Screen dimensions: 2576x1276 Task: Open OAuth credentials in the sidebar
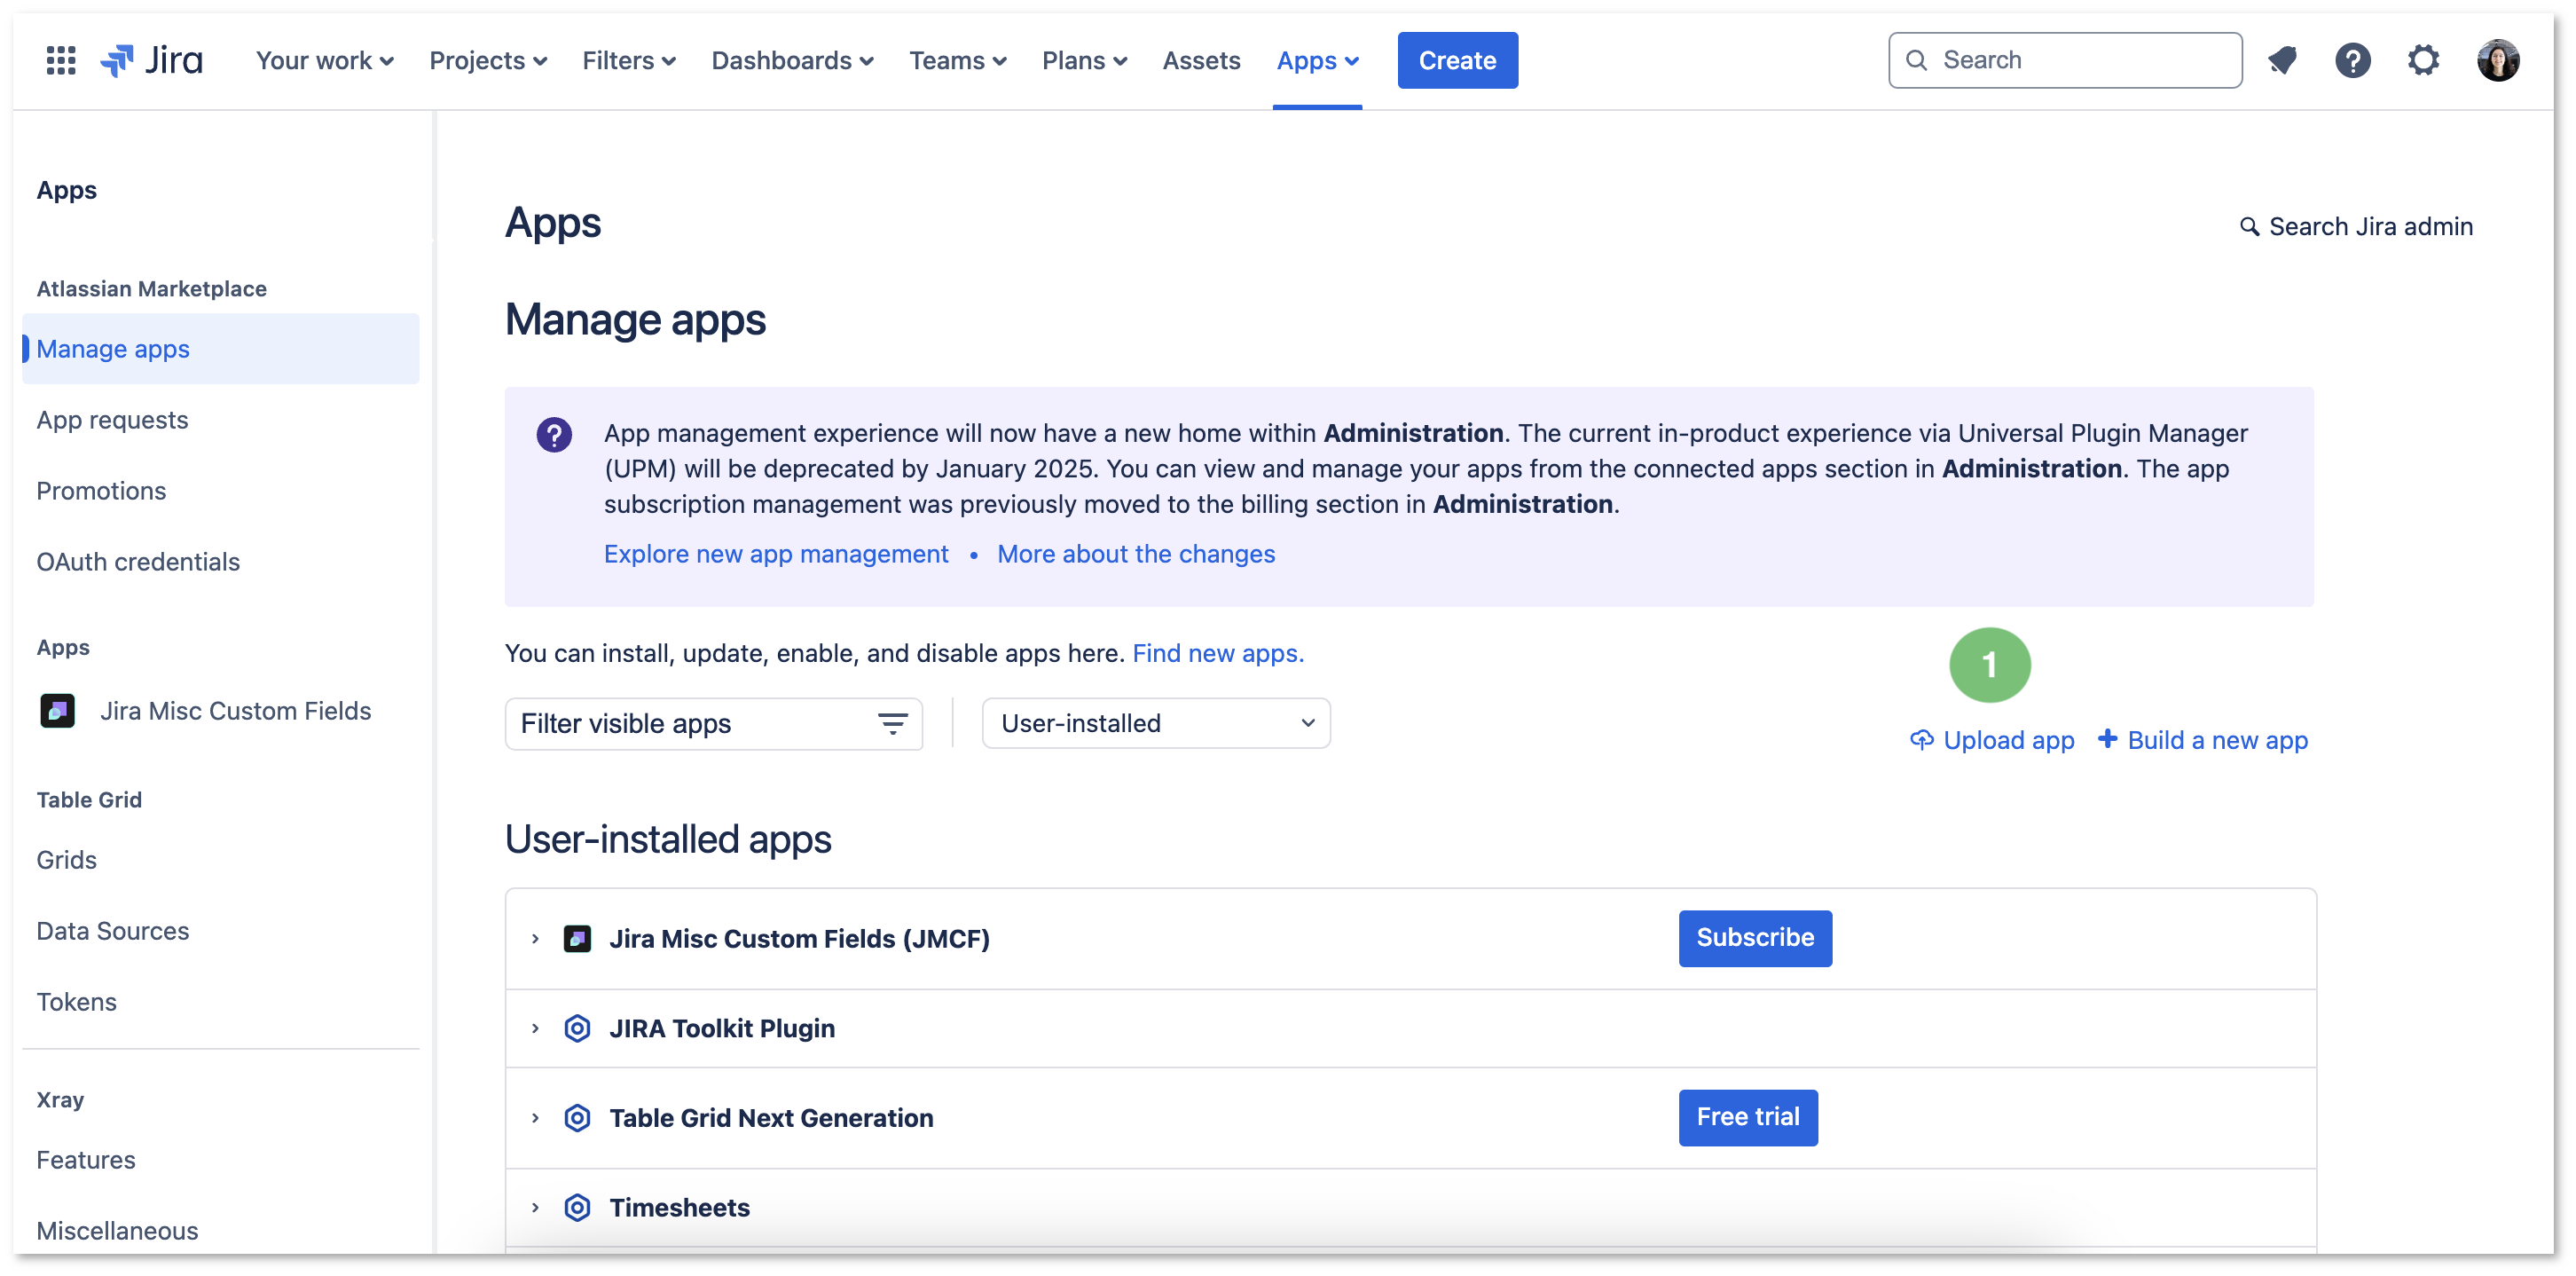point(138,562)
